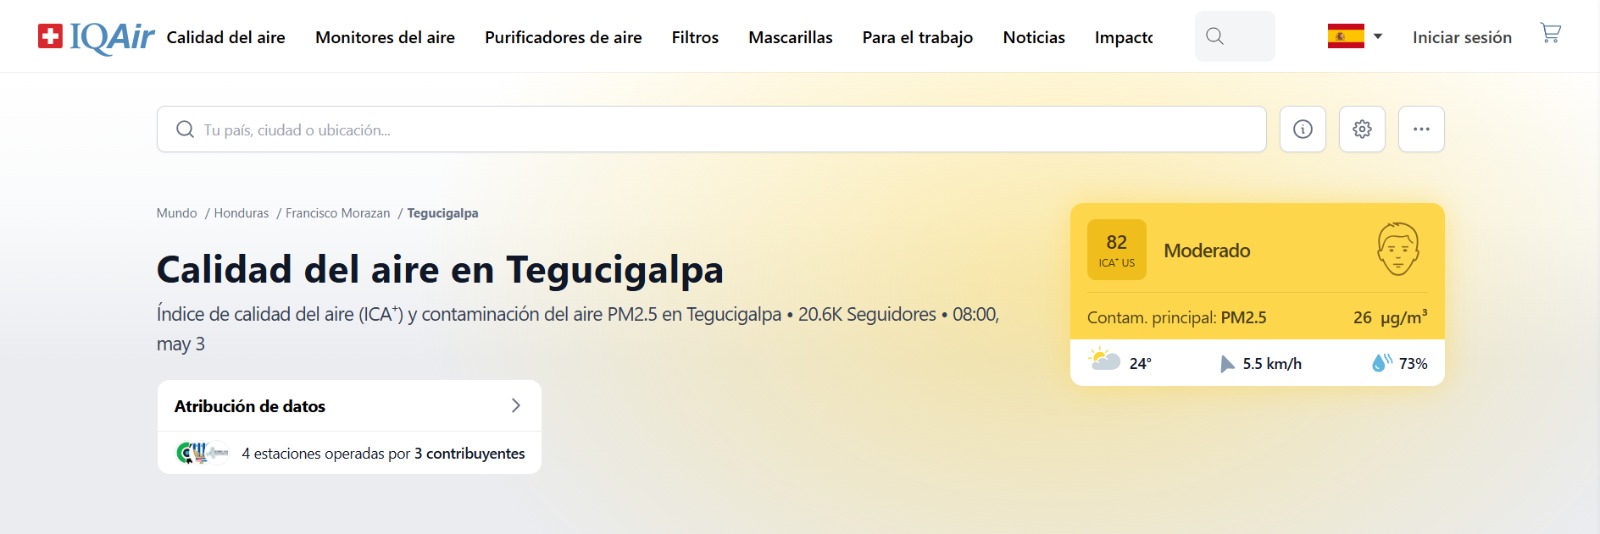The height and width of the screenshot is (534, 1600).
Task: Click the face icon on AQI card
Action: 1398,249
